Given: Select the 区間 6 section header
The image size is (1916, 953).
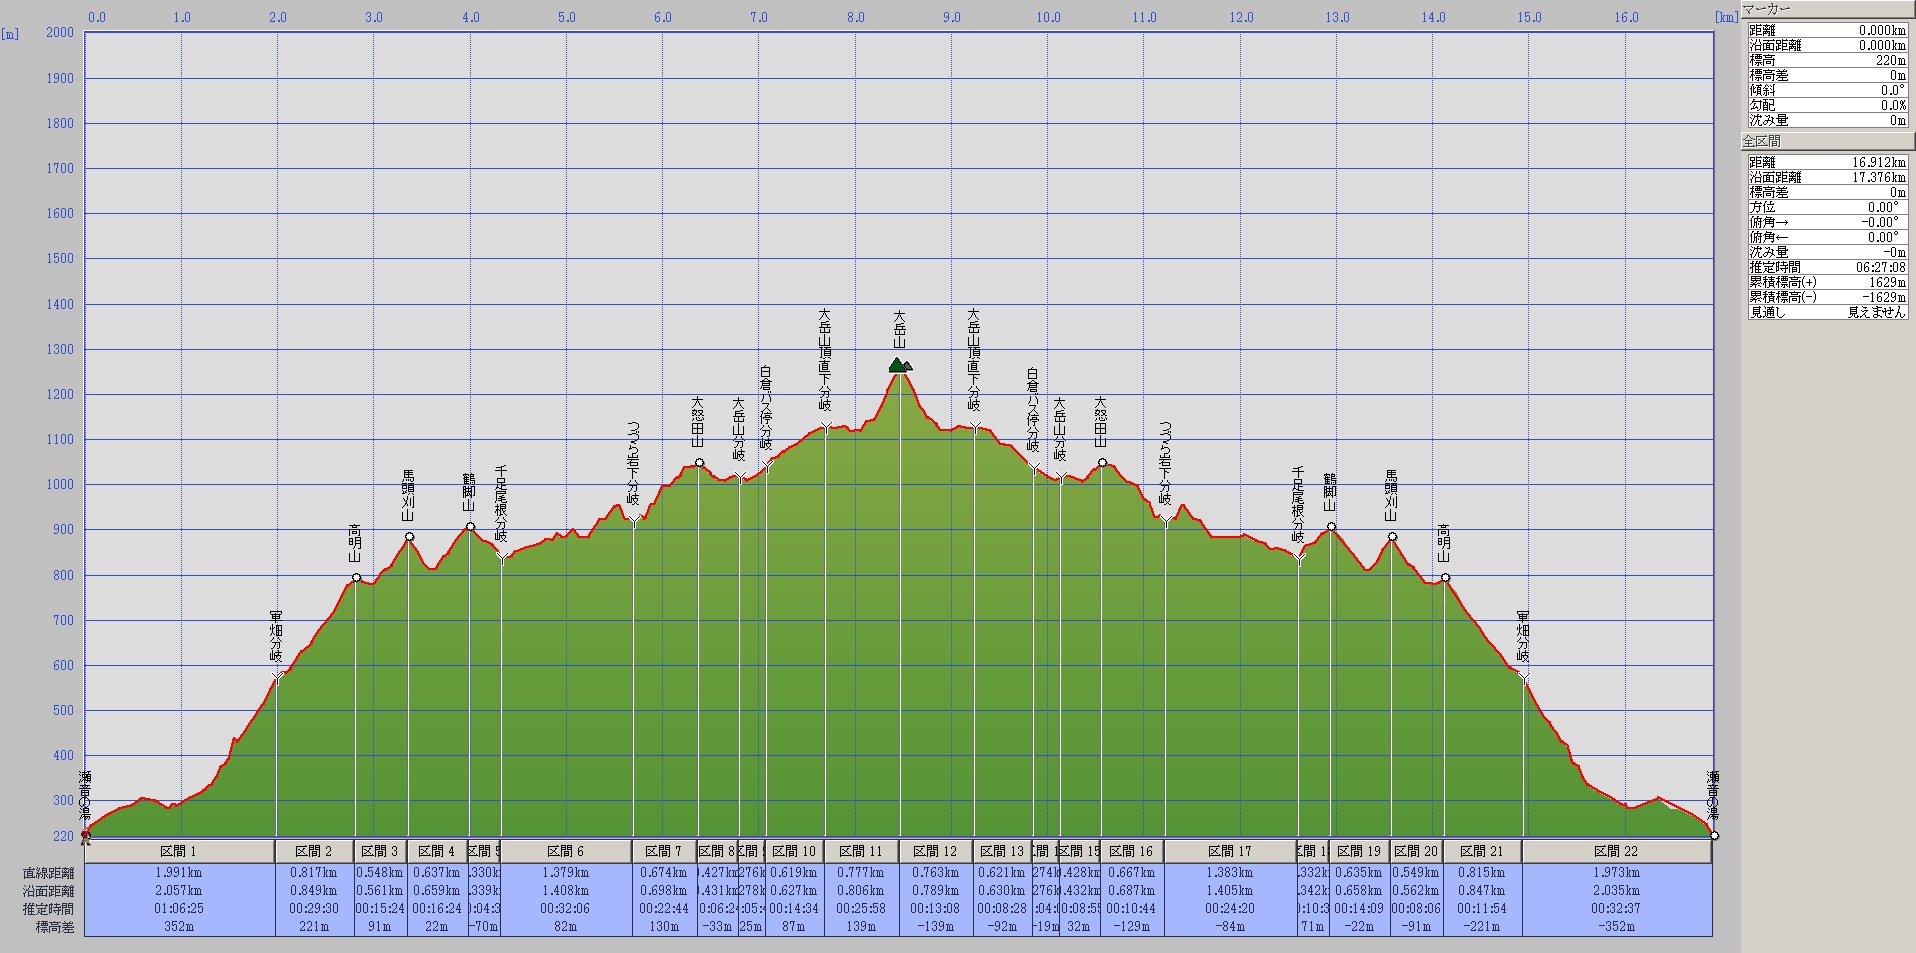Looking at the screenshot, I should [566, 851].
